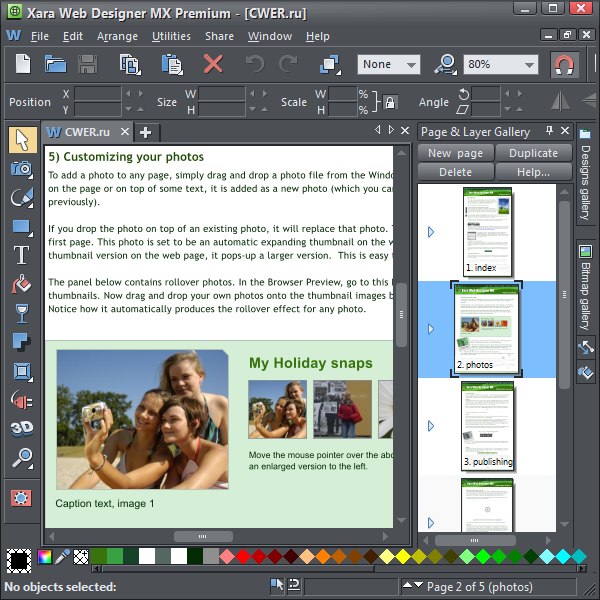Paste from the clipboard icon
Image resolution: width=600 pixels, height=600 pixels.
(x=172, y=64)
